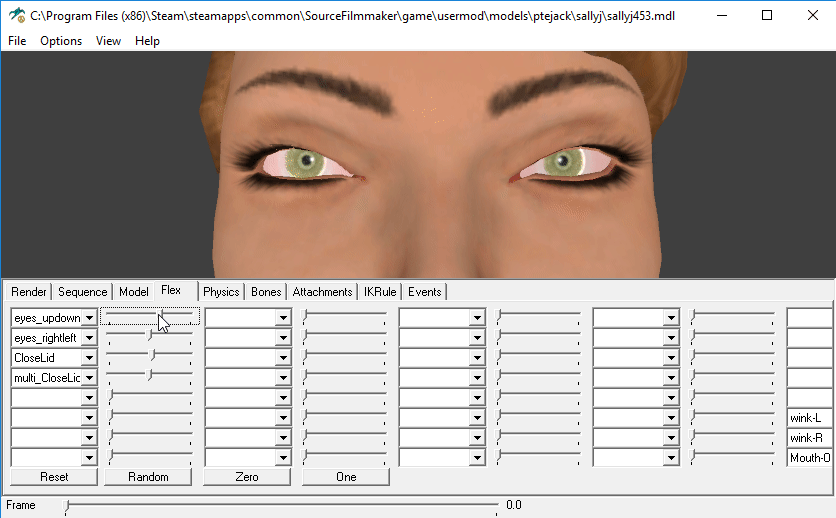The width and height of the screenshot is (836, 518).
Task: Open the Options menu
Action: (x=61, y=41)
